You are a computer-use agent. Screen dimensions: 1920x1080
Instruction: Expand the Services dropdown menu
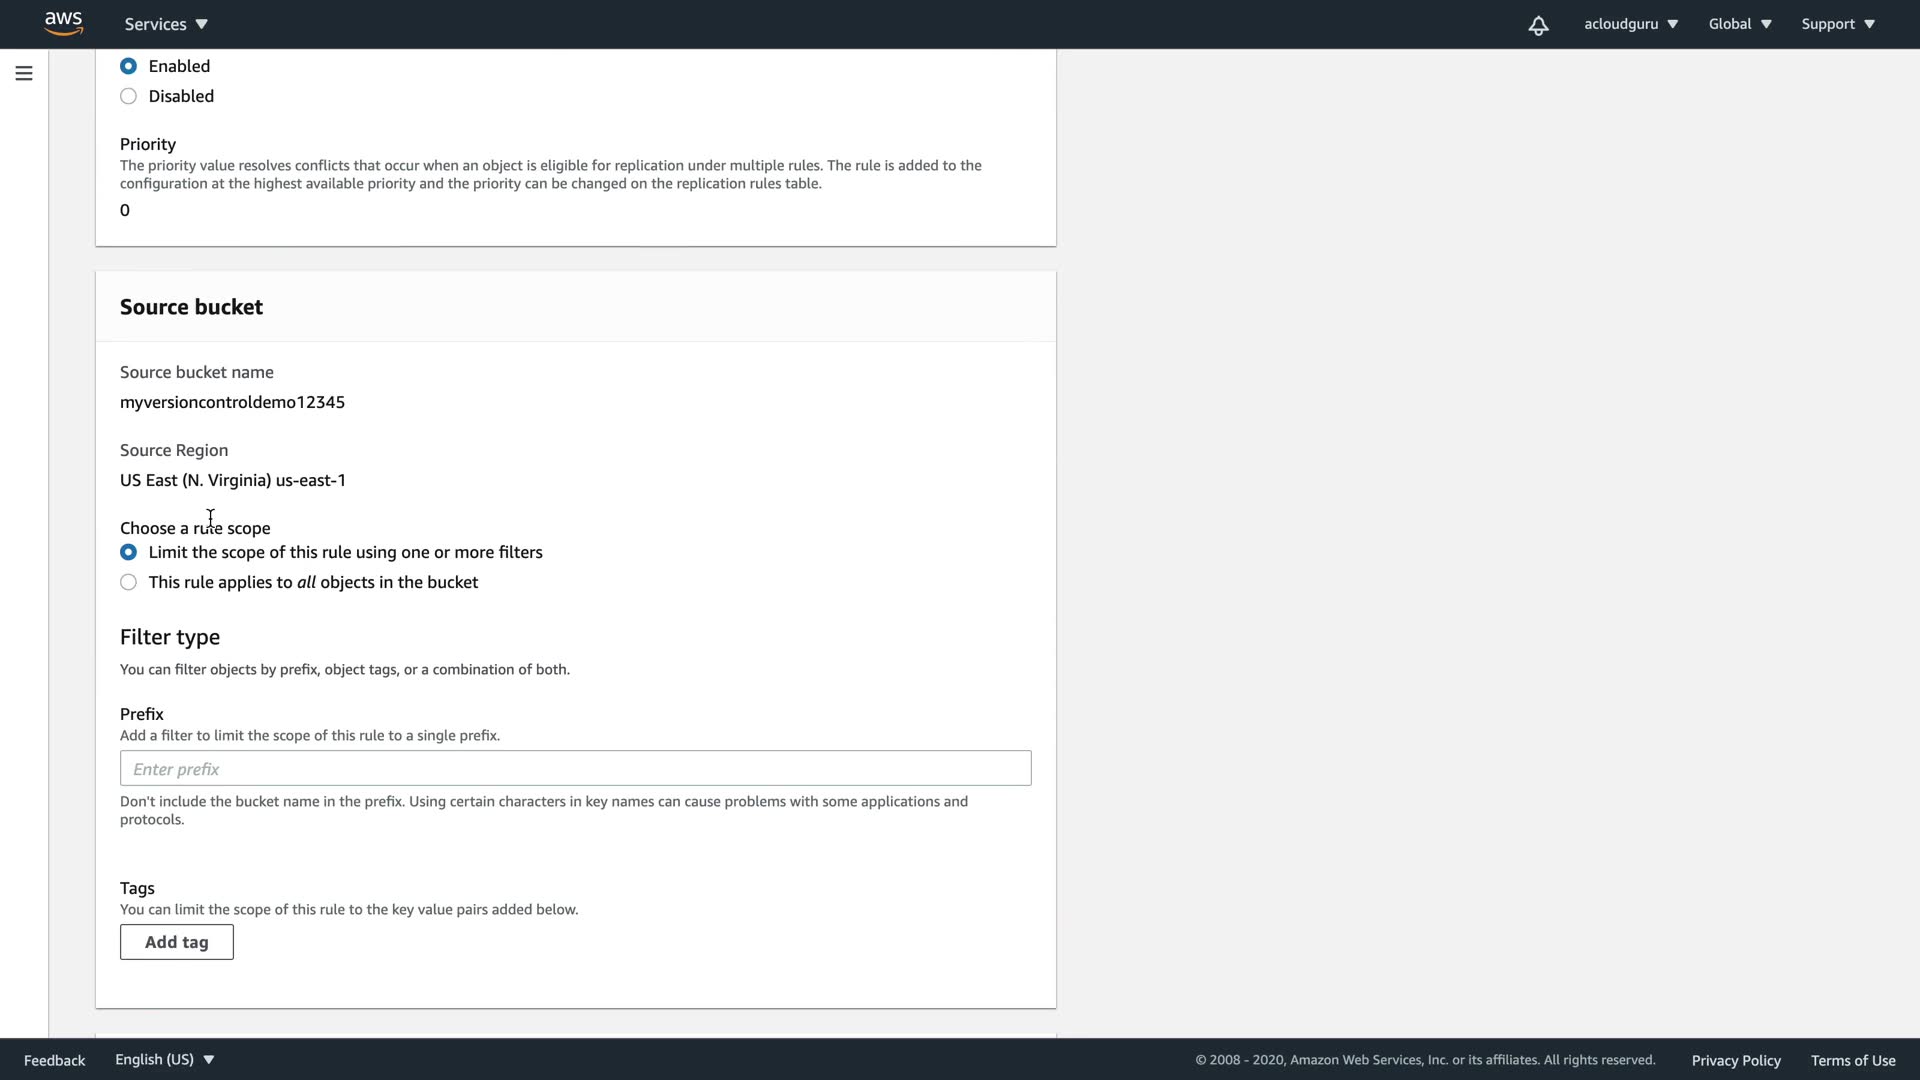201,24
